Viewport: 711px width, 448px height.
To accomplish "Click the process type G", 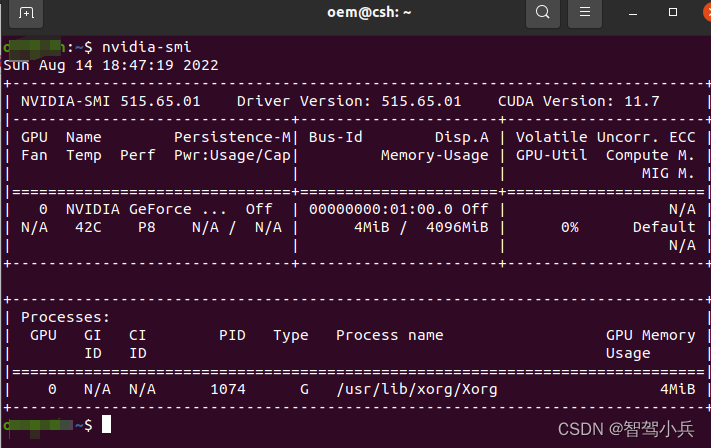I will point(304,389).
